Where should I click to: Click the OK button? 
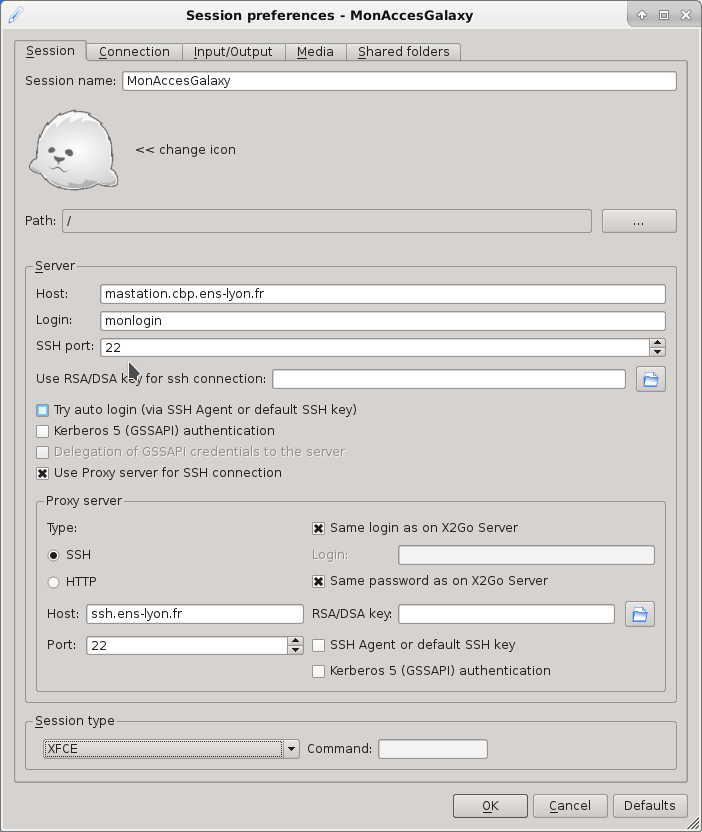click(x=490, y=806)
